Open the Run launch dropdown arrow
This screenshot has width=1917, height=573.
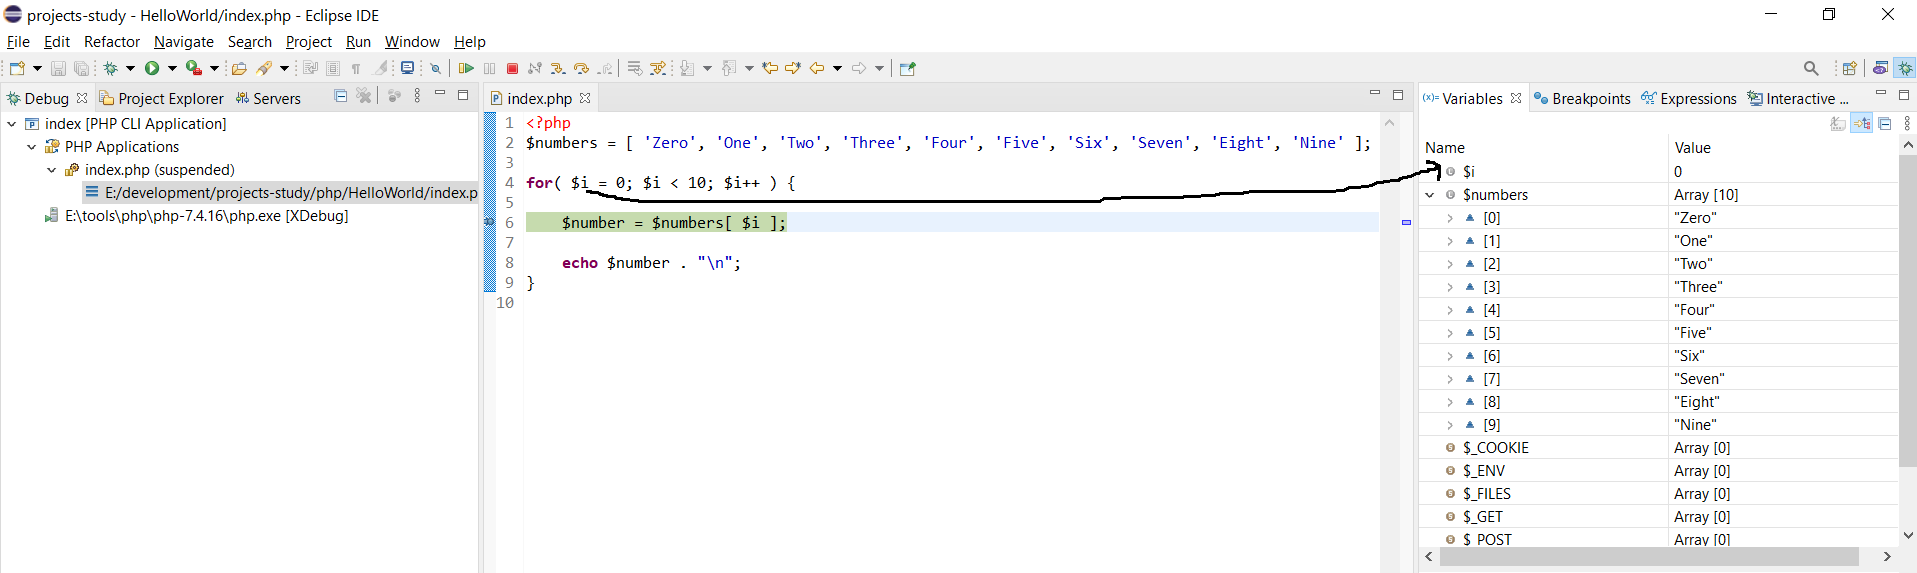[172, 68]
